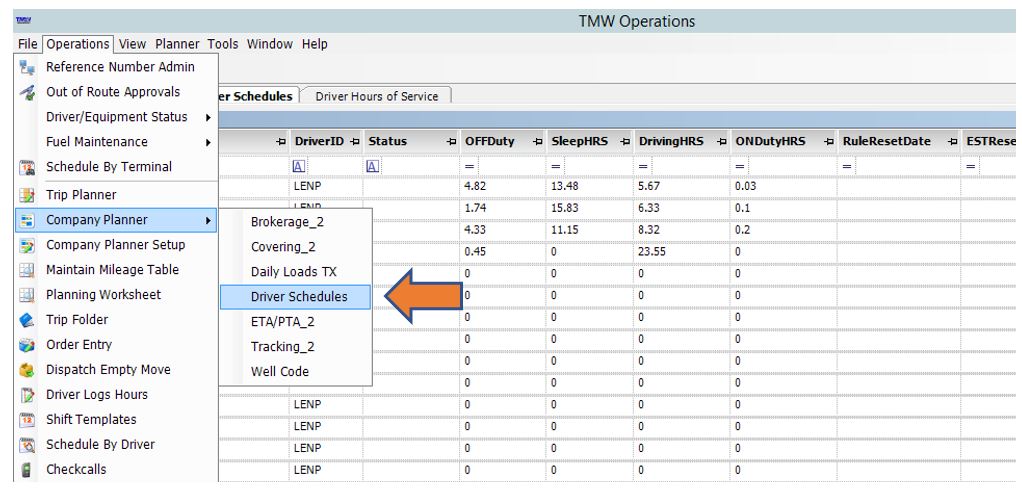The width and height of the screenshot is (1022, 490).
Task: Sort by the SleepHRS column header
Action: 579,141
